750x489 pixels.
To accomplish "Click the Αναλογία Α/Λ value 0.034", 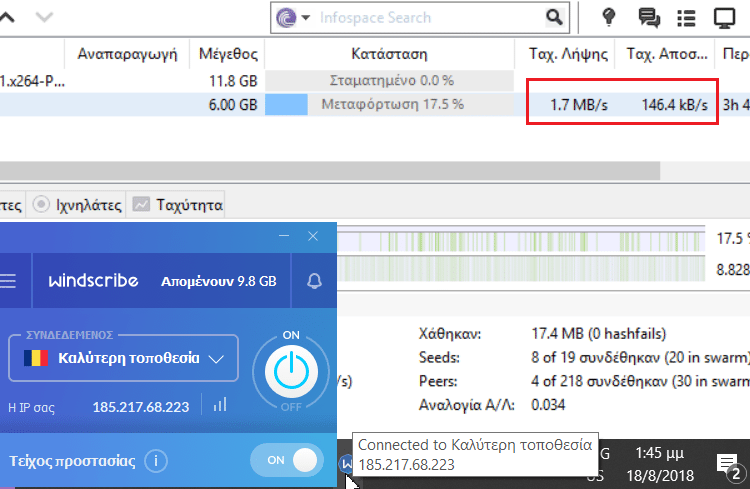I will (548, 405).
